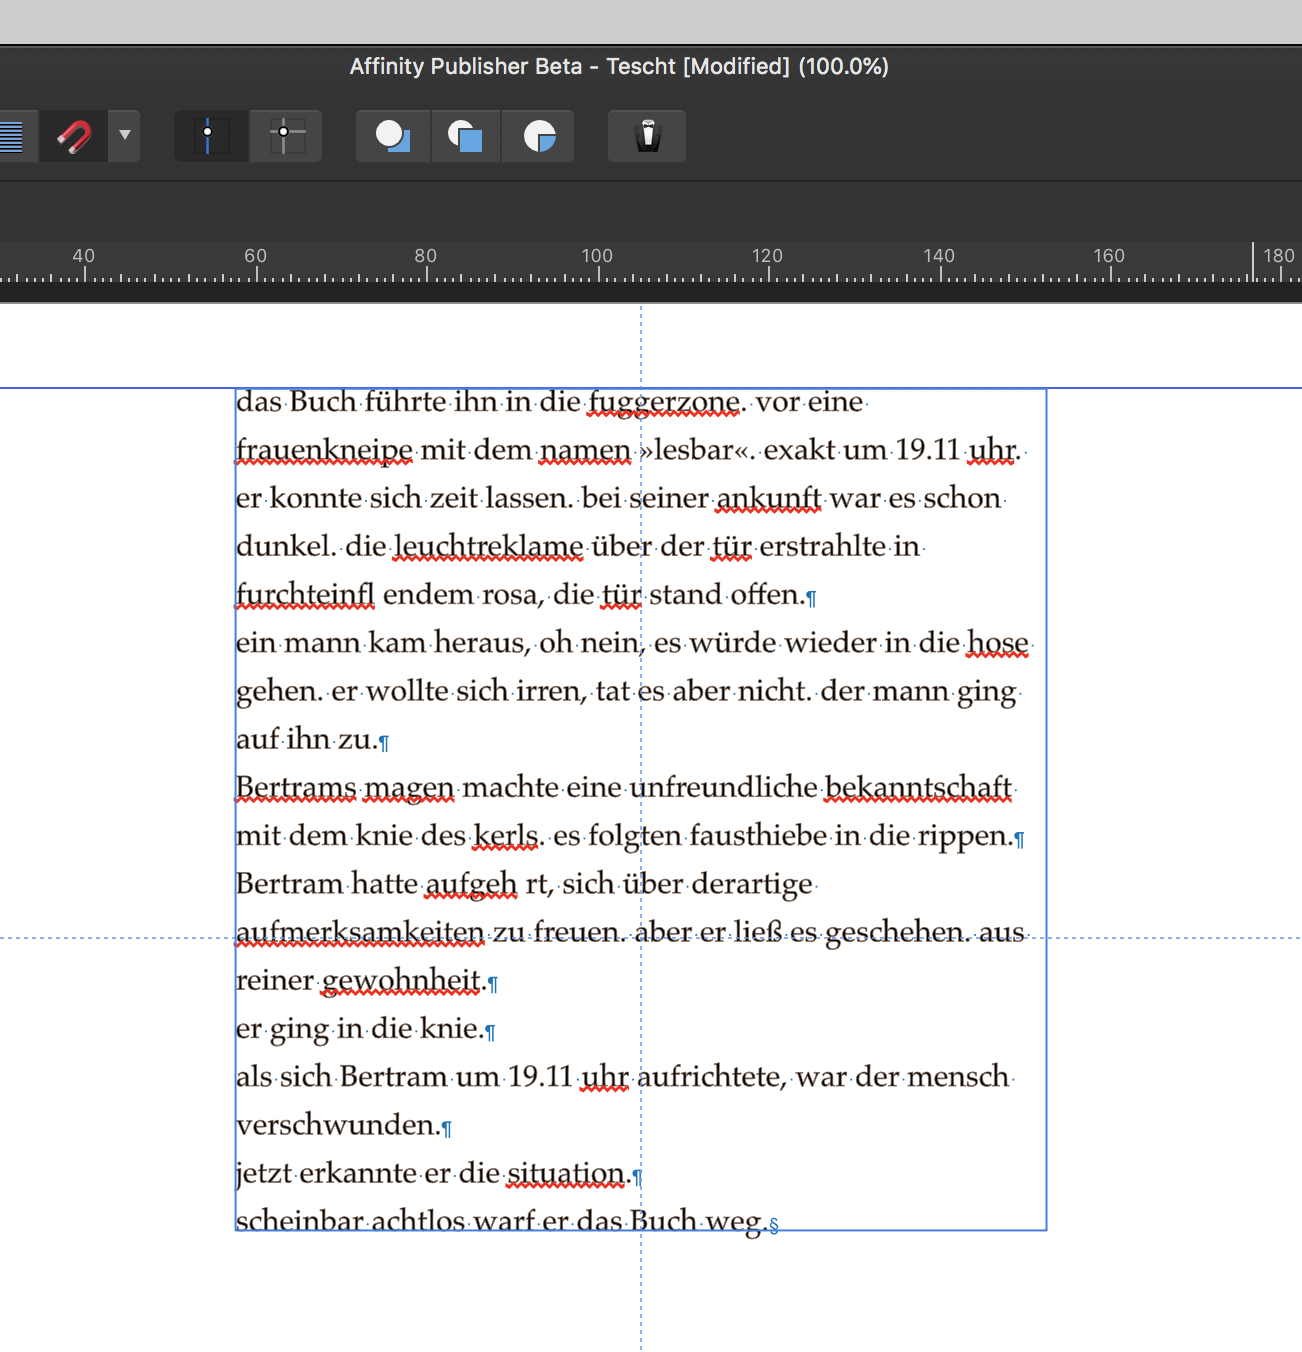This screenshot has width=1302, height=1352.
Task: Click the word 'verschwunden' in the text
Action: 335,1125
